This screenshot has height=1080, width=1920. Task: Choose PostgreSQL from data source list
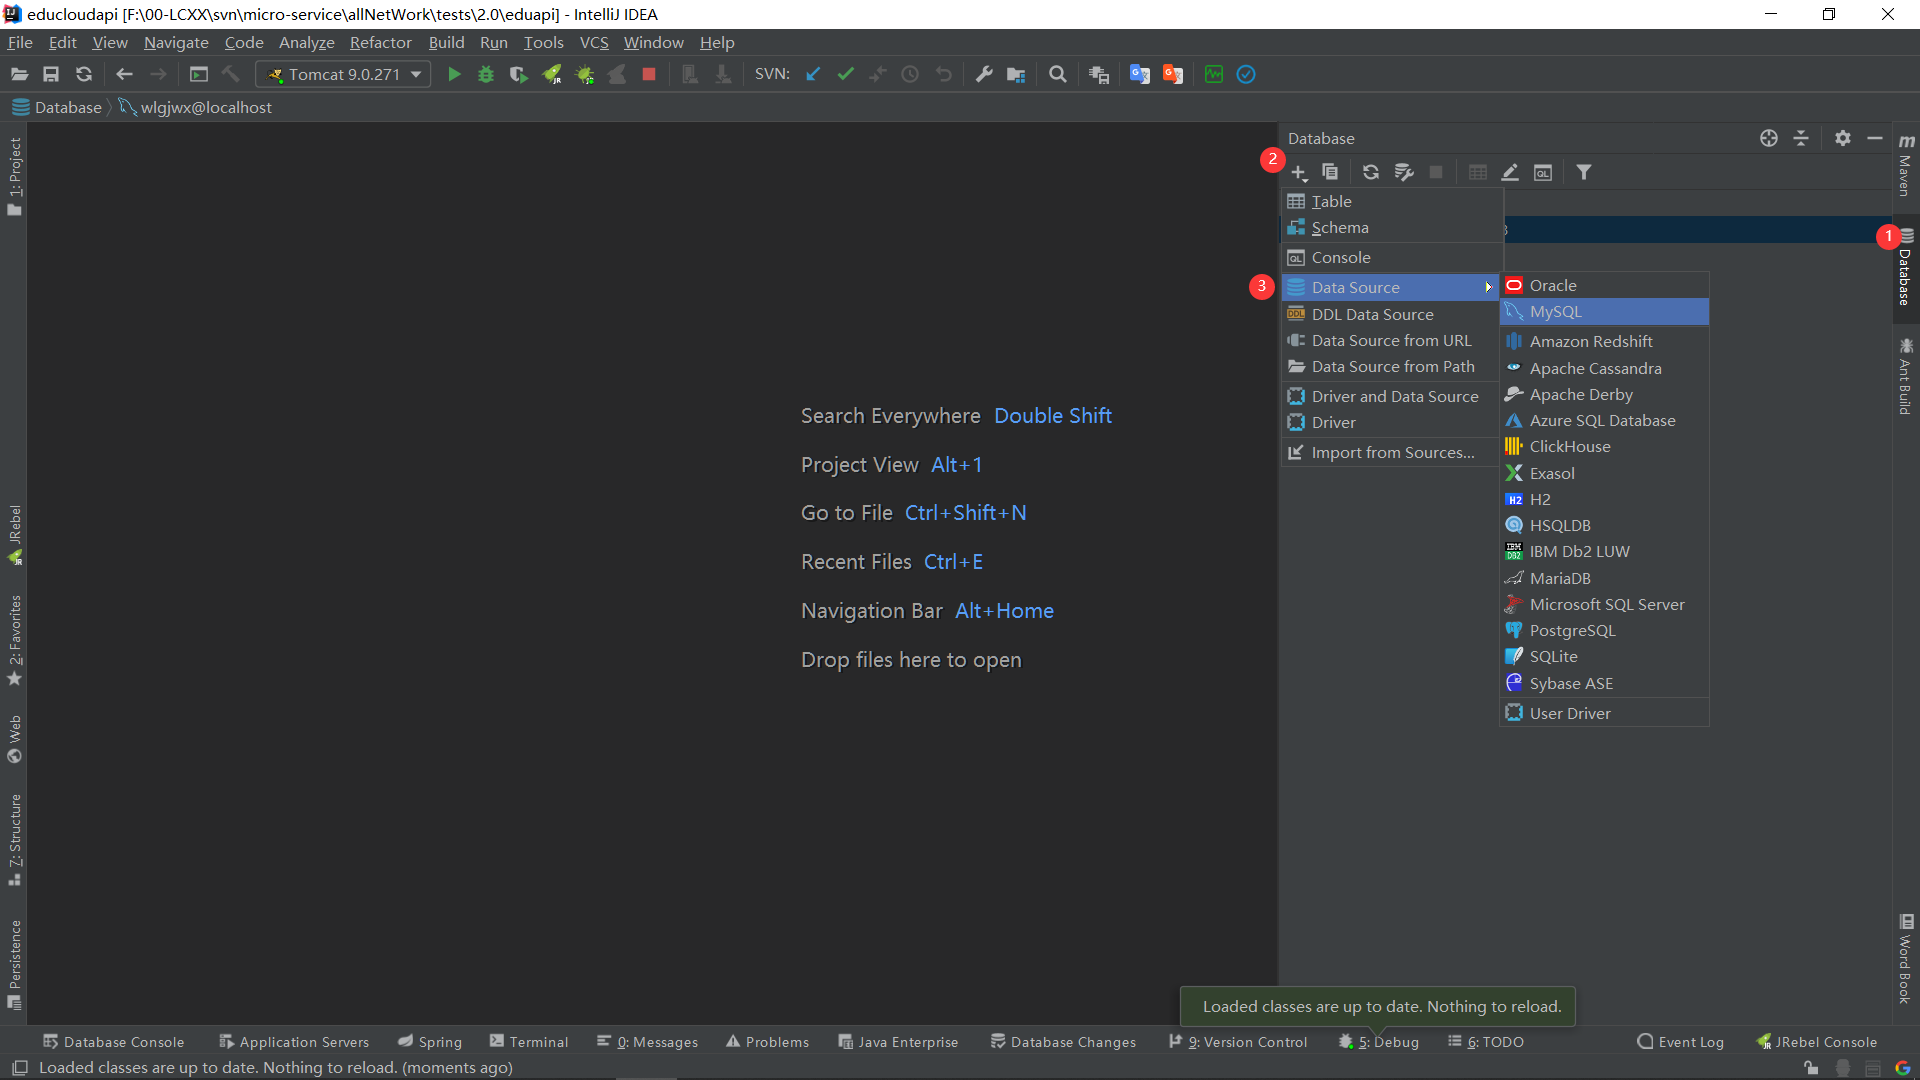(x=1604, y=631)
